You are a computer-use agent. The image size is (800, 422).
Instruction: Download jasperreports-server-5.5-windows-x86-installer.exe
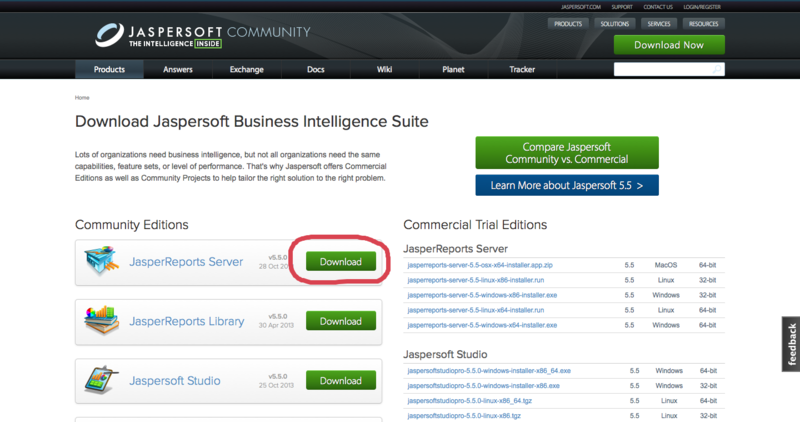point(482,295)
